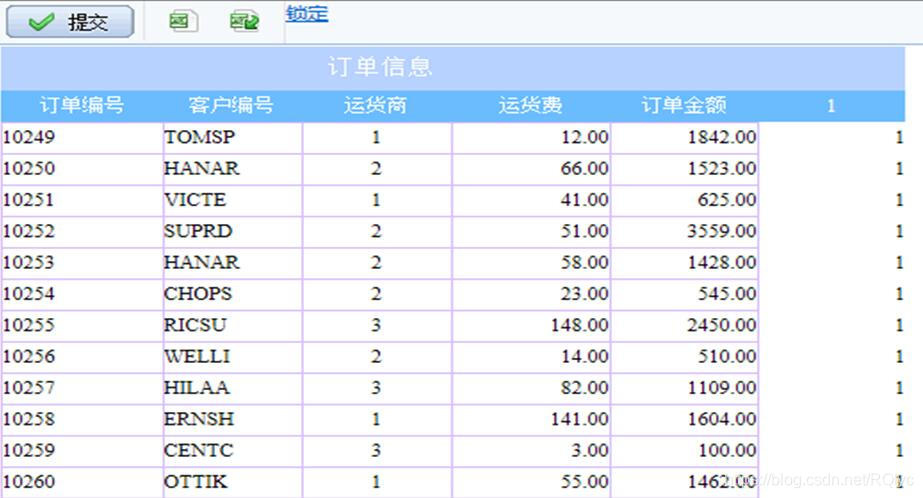Click the 订单信息 table title
This screenshot has width=923, height=498.
[380, 67]
